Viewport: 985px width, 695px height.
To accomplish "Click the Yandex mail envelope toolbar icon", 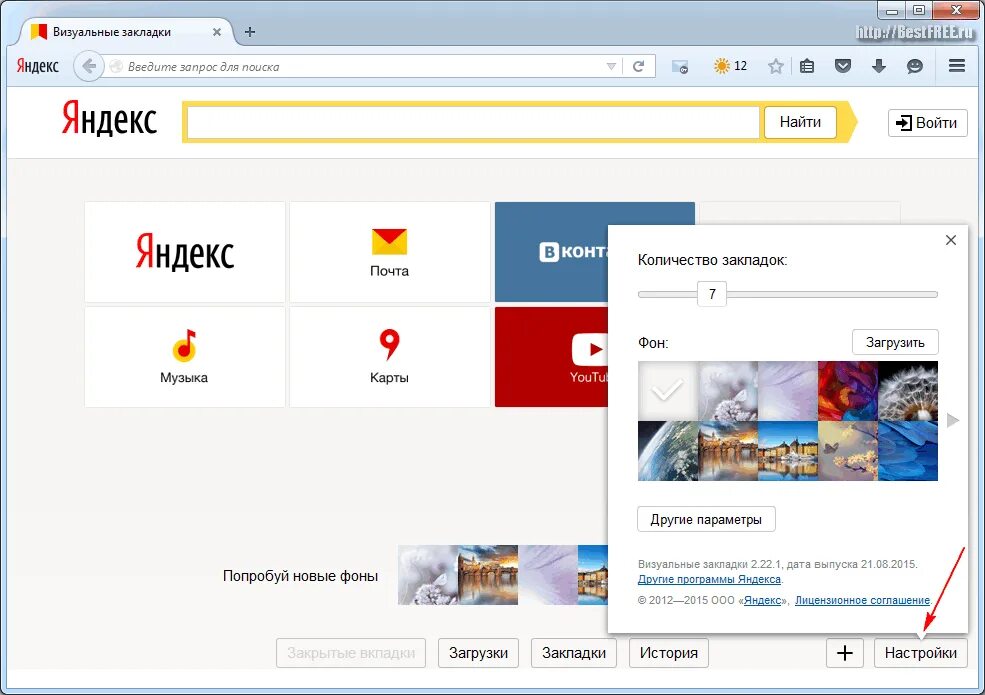I will 680,67.
